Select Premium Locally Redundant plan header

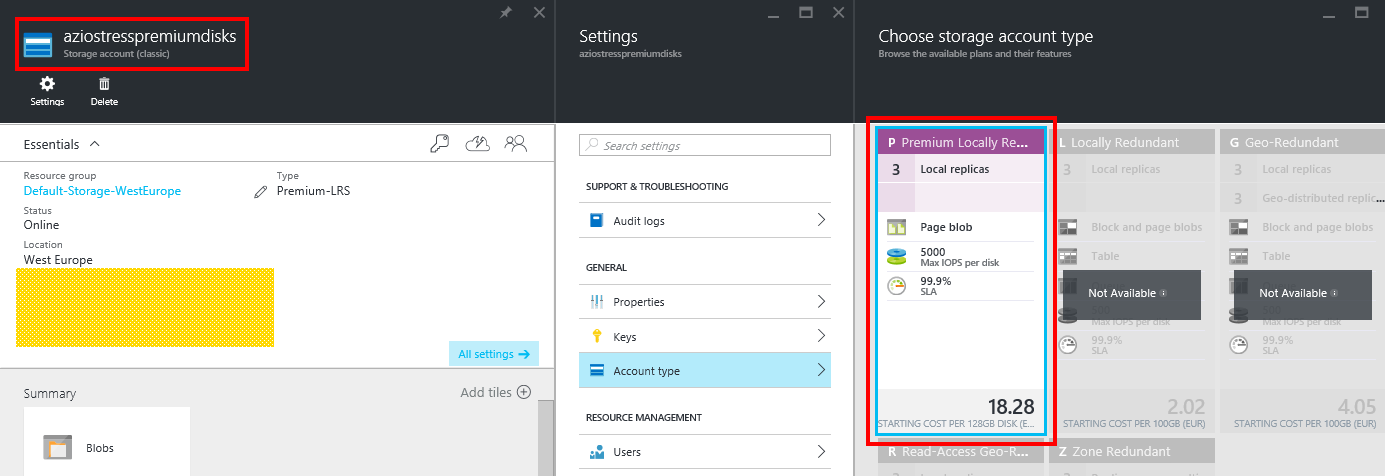(960, 143)
